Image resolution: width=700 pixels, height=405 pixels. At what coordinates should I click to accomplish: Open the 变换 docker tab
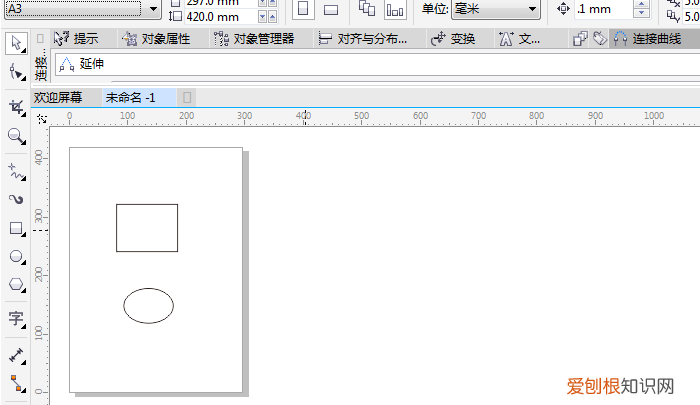click(x=453, y=39)
